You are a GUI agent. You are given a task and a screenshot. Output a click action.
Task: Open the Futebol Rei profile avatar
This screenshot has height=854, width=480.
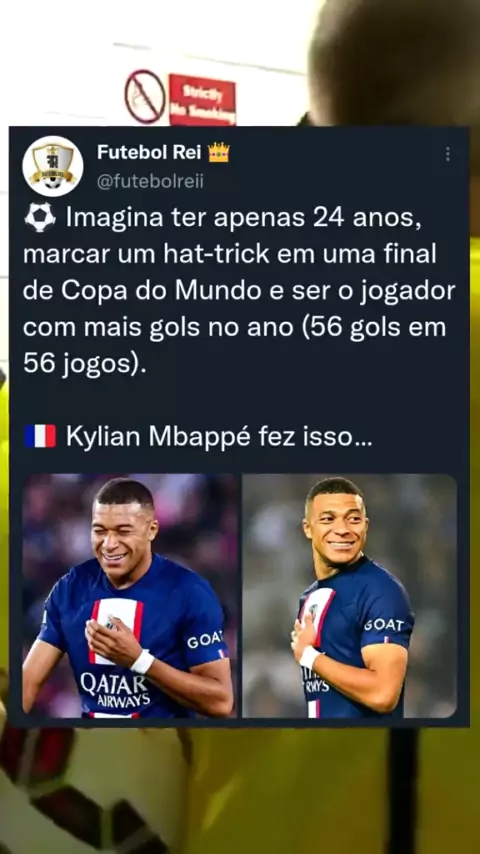pyautogui.click(x=53, y=166)
